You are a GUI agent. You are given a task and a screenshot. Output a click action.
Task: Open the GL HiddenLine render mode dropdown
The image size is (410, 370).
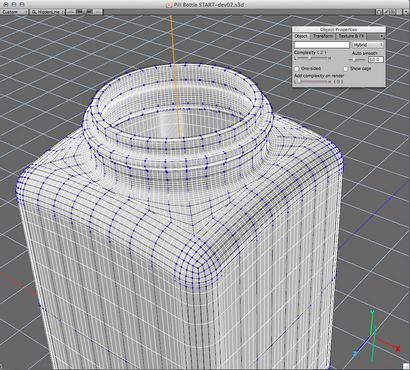47,12
